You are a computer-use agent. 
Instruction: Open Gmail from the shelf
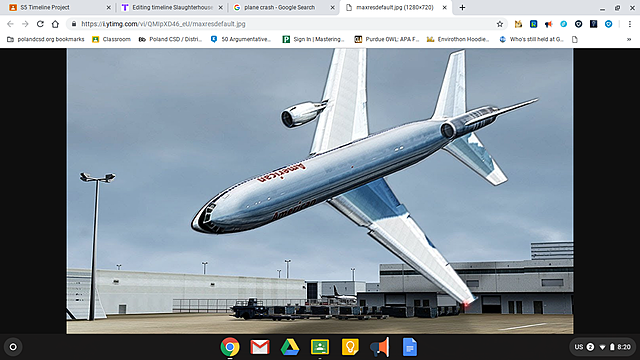[260, 347]
